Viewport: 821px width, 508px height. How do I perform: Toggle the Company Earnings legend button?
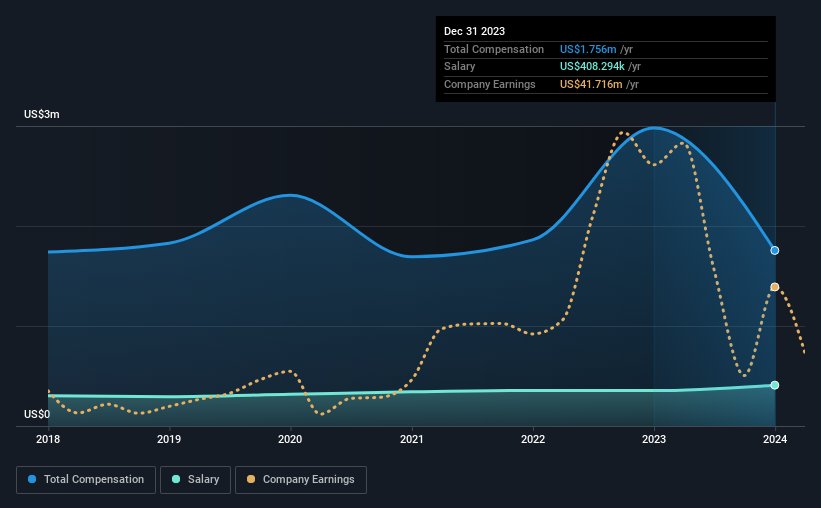(x=301, y=480)
